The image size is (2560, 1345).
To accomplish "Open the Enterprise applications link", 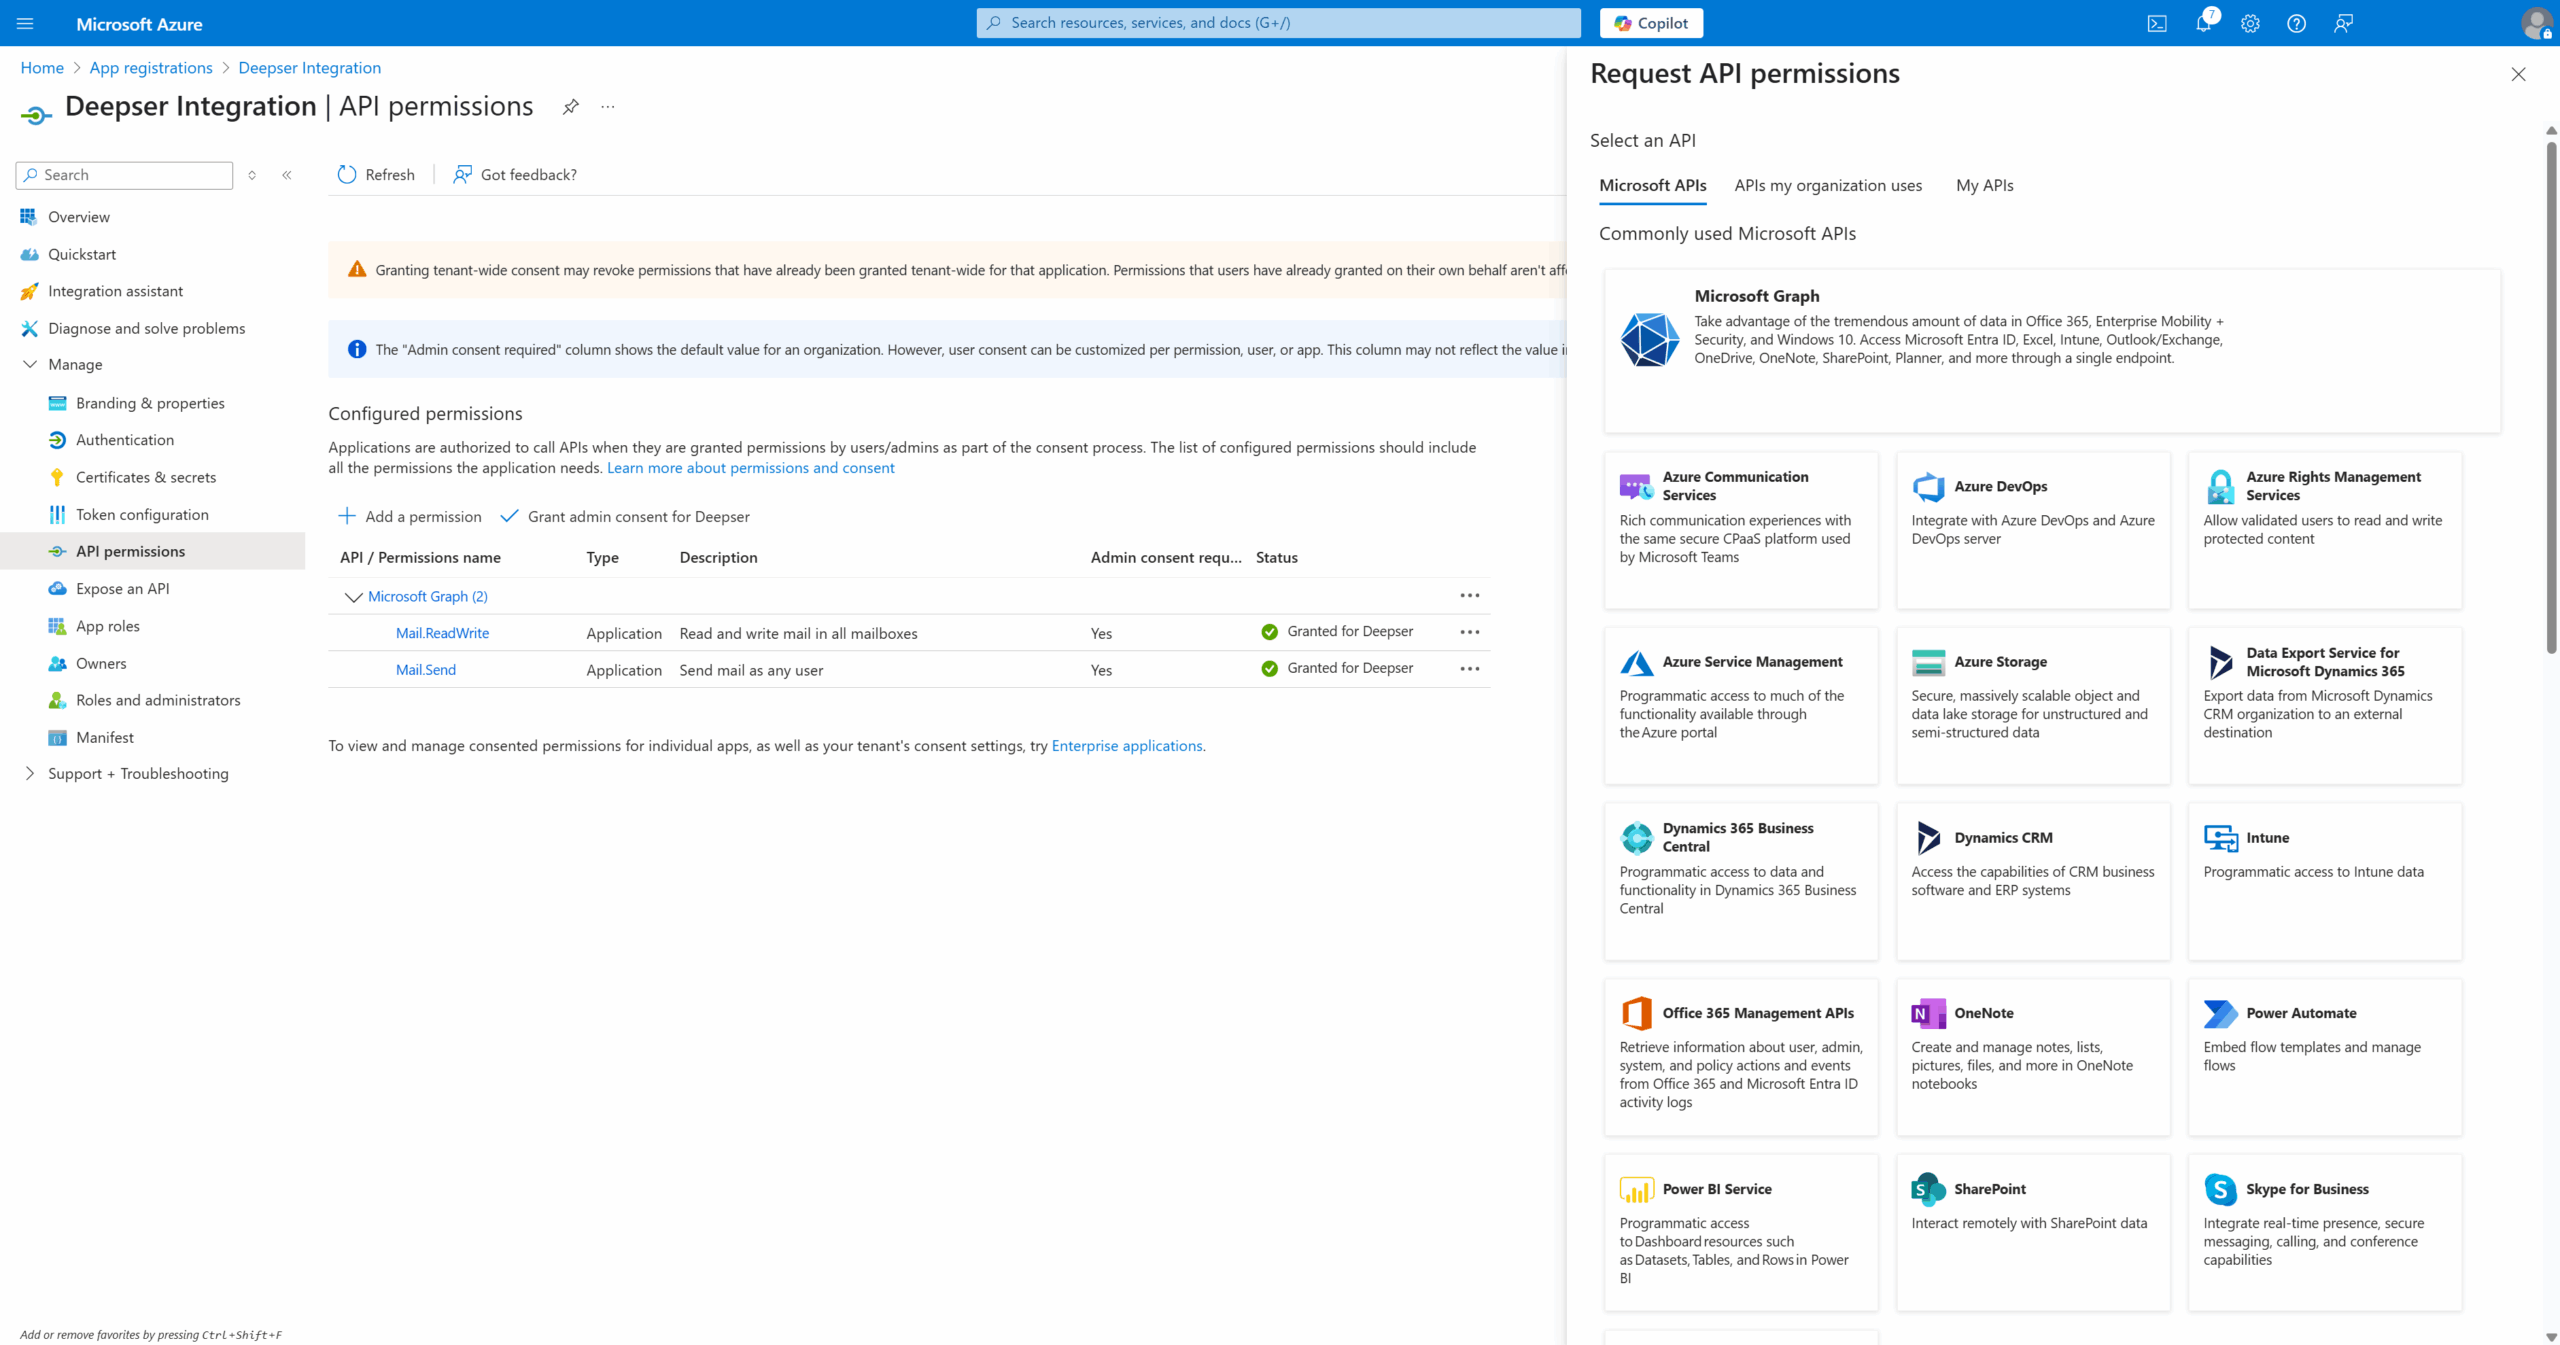I will pos(1127,746).
